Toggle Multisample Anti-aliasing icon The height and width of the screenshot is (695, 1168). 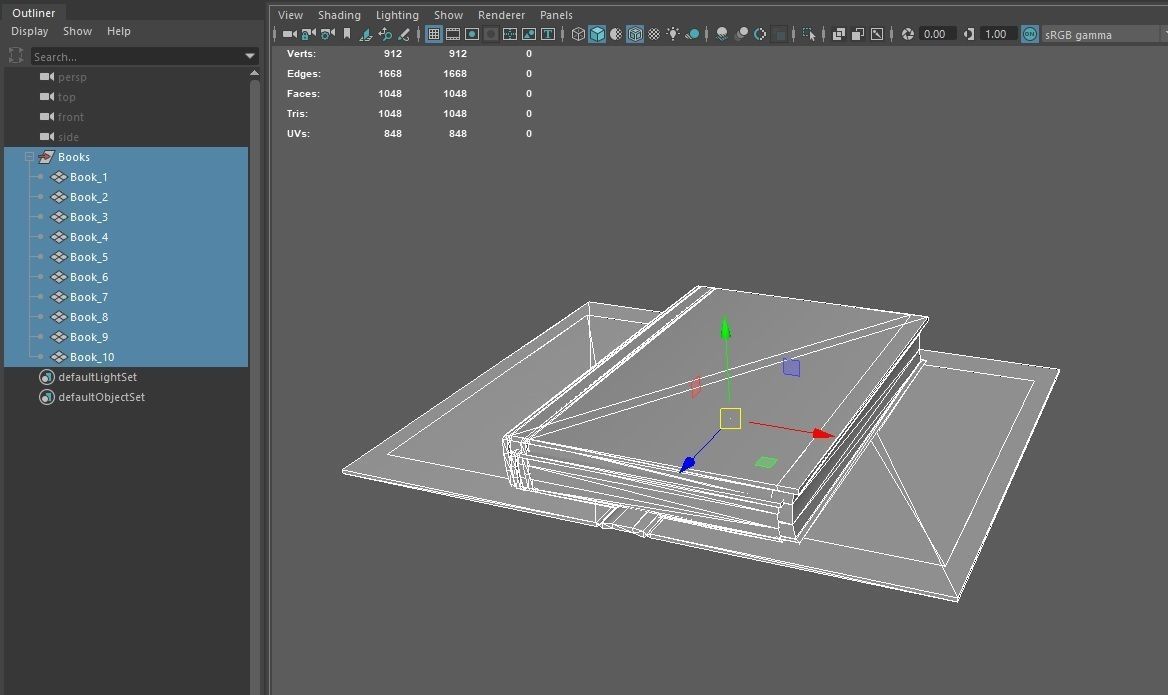point(760,34)
